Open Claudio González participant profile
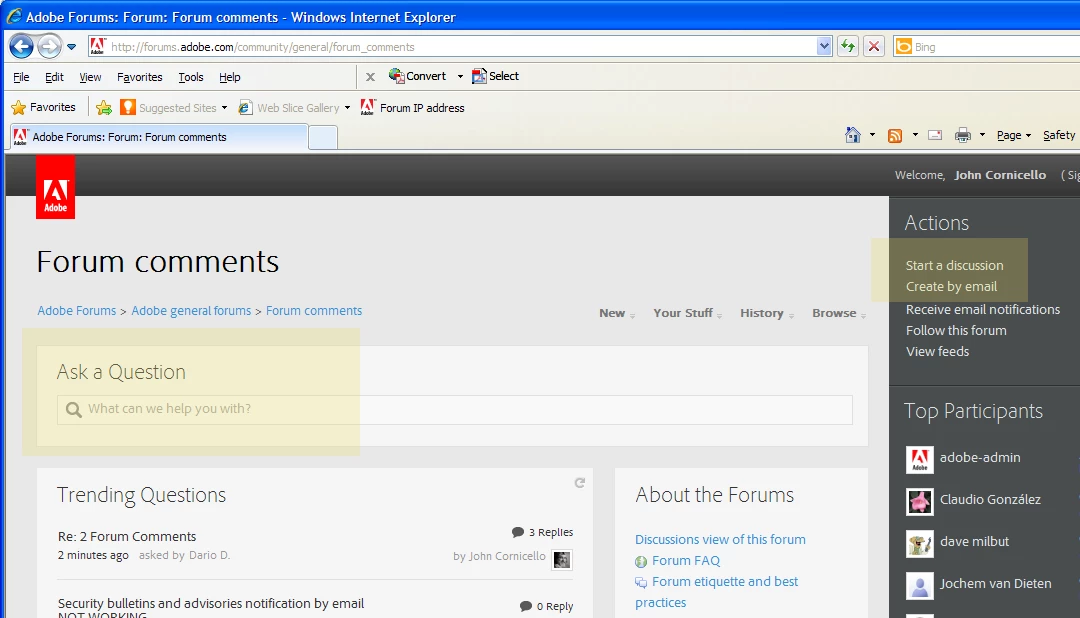 click(x=990, y=499)
